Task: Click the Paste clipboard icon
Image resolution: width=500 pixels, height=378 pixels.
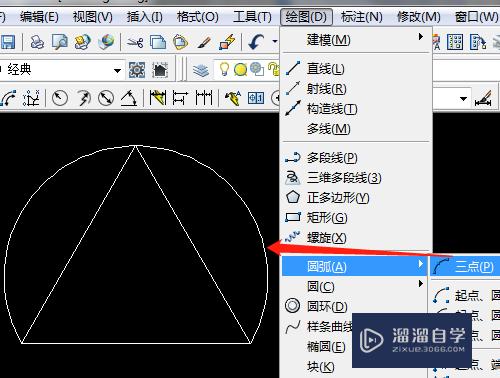Action: (180, 42)
